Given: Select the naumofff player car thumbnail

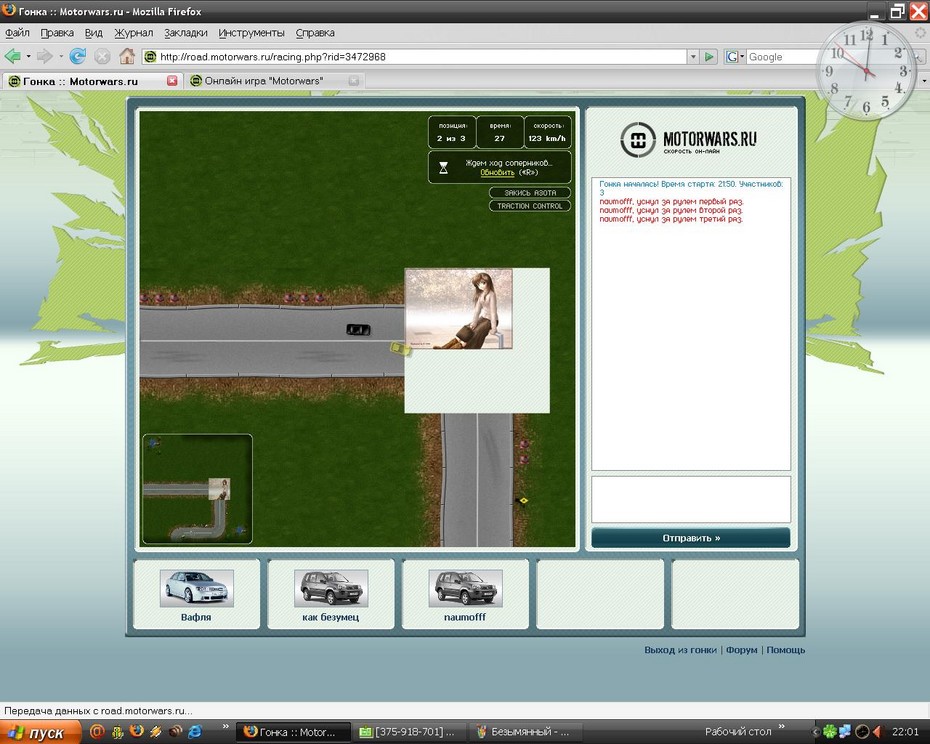Looking at the screenshot, I should (466, 588).
